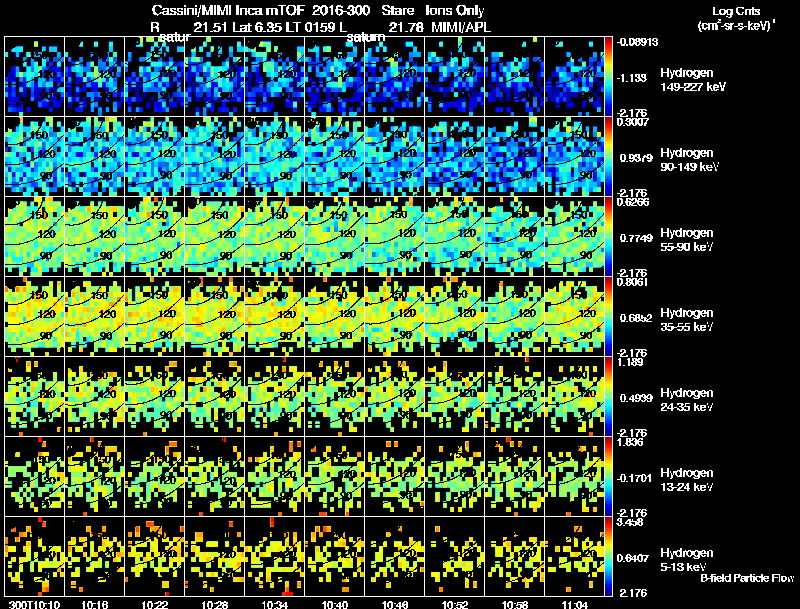Click the 'Hydrogen 90-149 keV' row label

click(690, 160)
